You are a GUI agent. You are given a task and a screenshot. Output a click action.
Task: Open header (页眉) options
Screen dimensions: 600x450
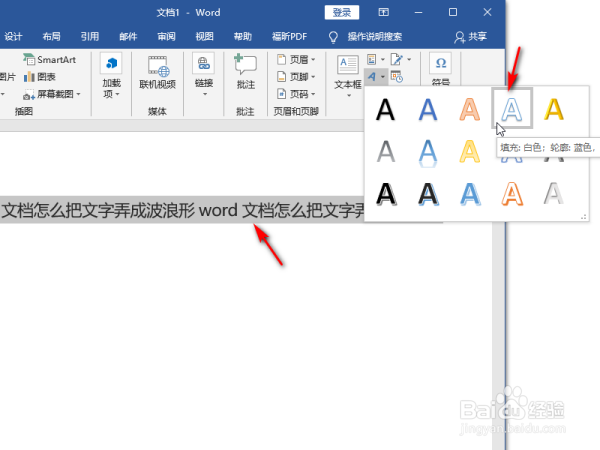click(296, 60)
